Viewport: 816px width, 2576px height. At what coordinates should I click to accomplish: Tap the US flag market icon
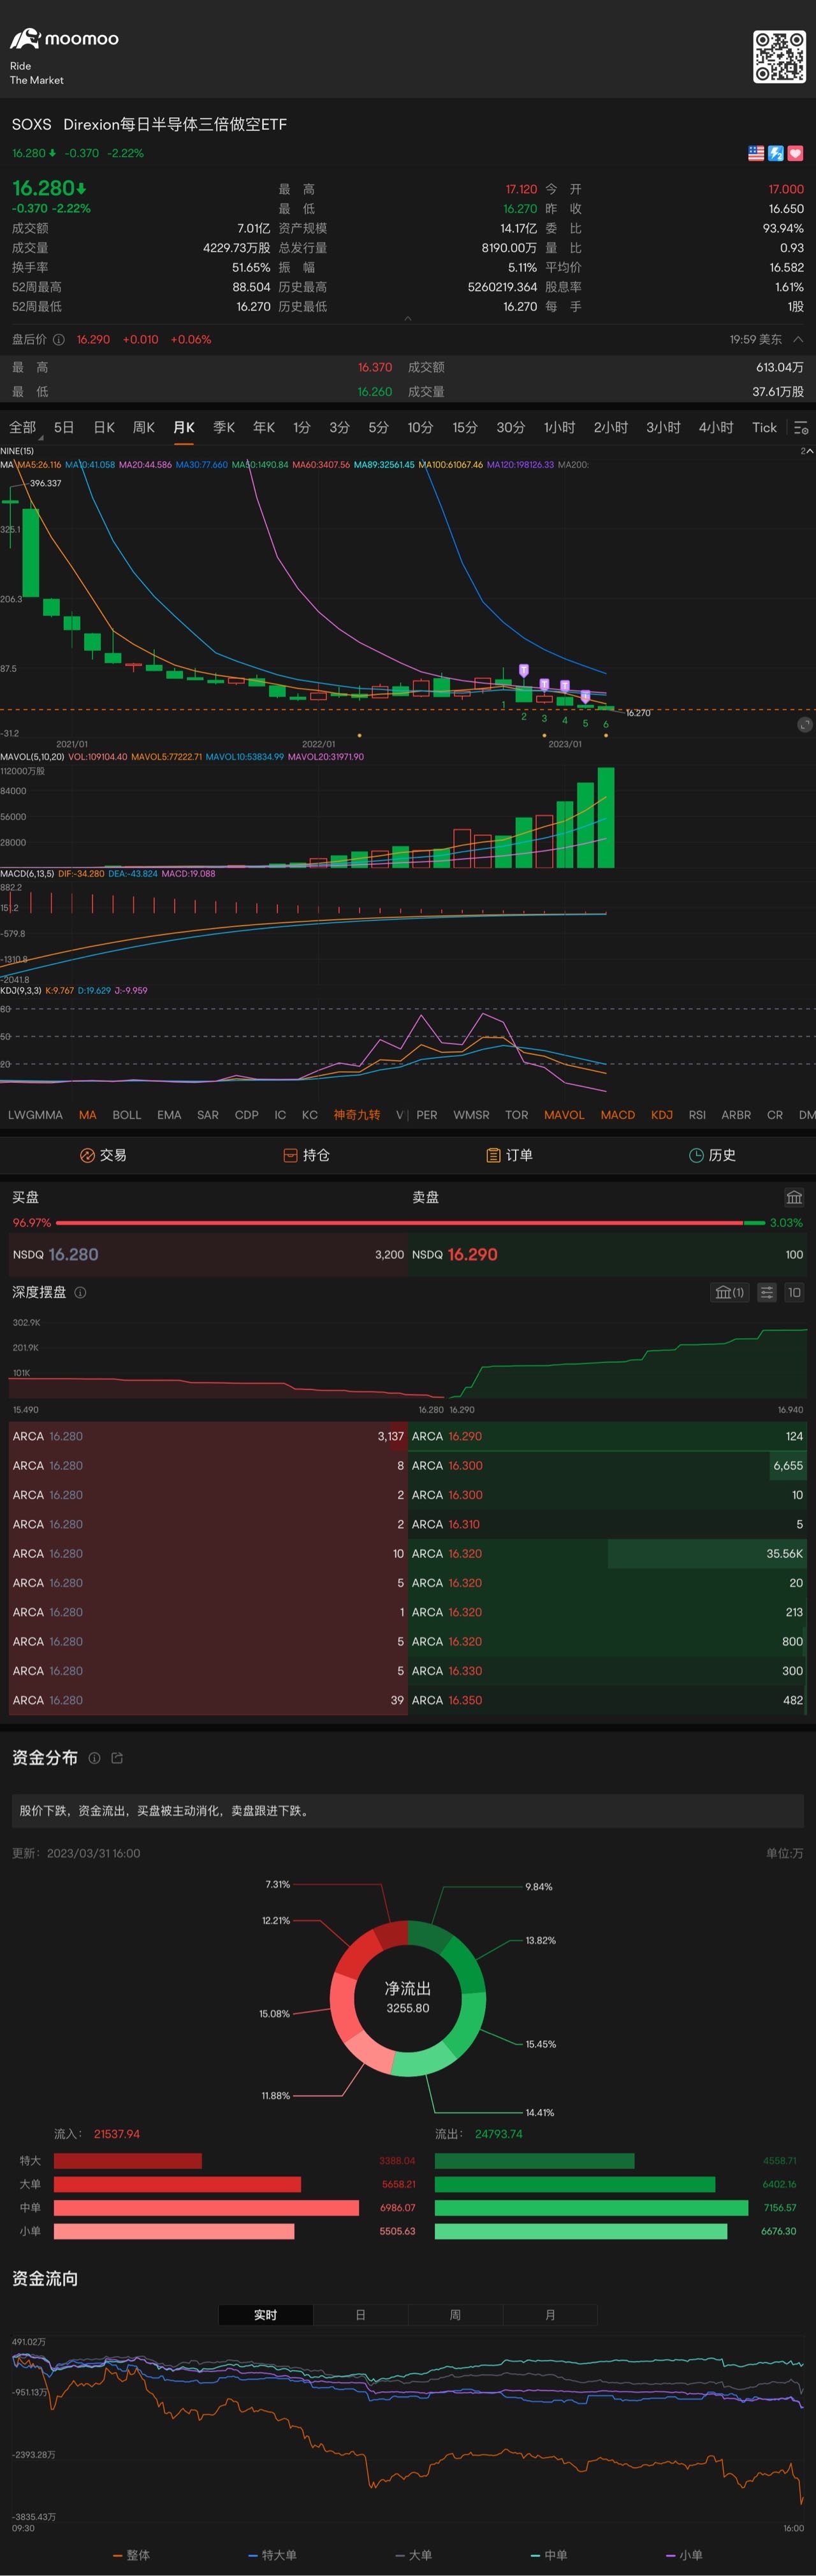756,153
